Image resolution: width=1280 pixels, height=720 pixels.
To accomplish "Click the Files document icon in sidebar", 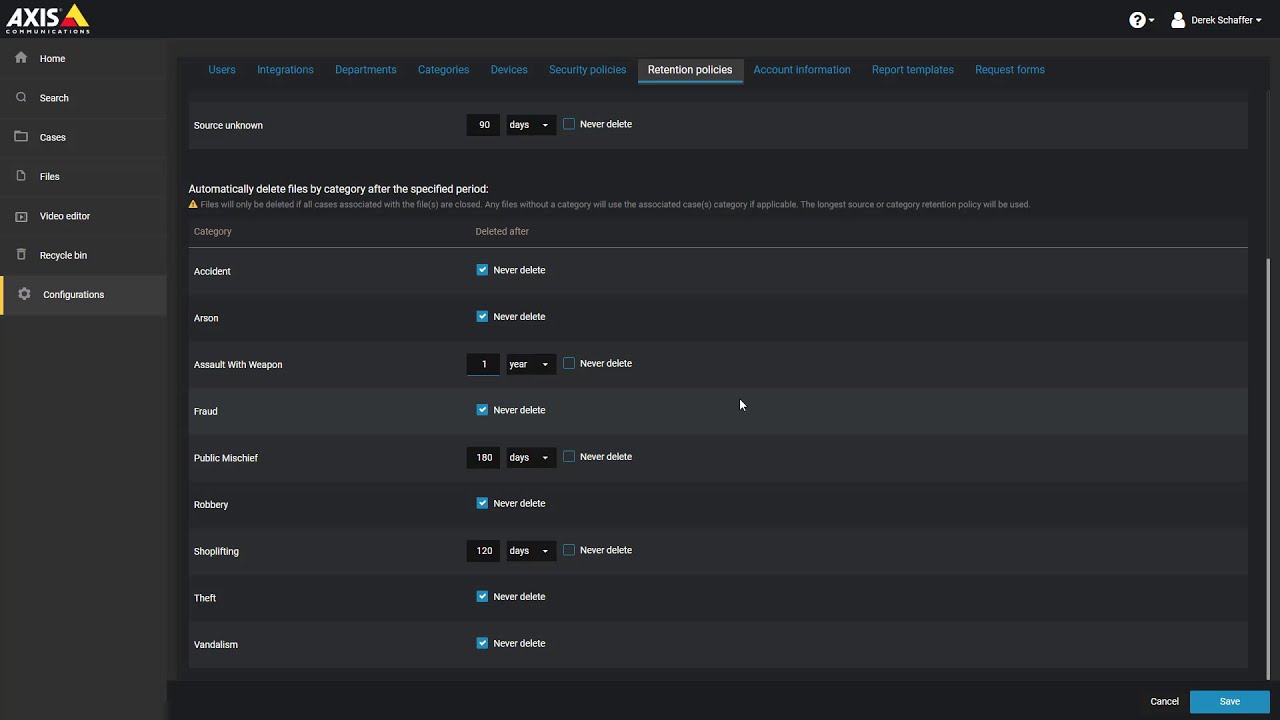I will tap(21, 176).
